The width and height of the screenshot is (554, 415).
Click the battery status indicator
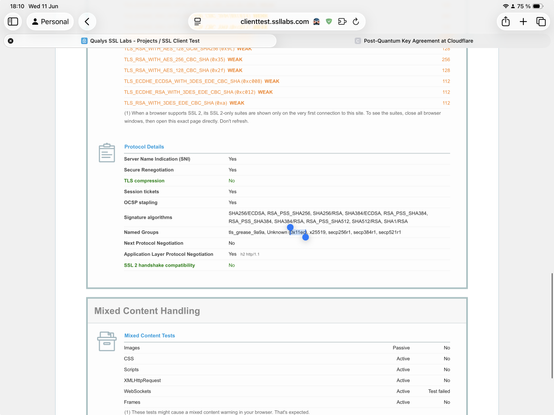[x=538, y=6]
